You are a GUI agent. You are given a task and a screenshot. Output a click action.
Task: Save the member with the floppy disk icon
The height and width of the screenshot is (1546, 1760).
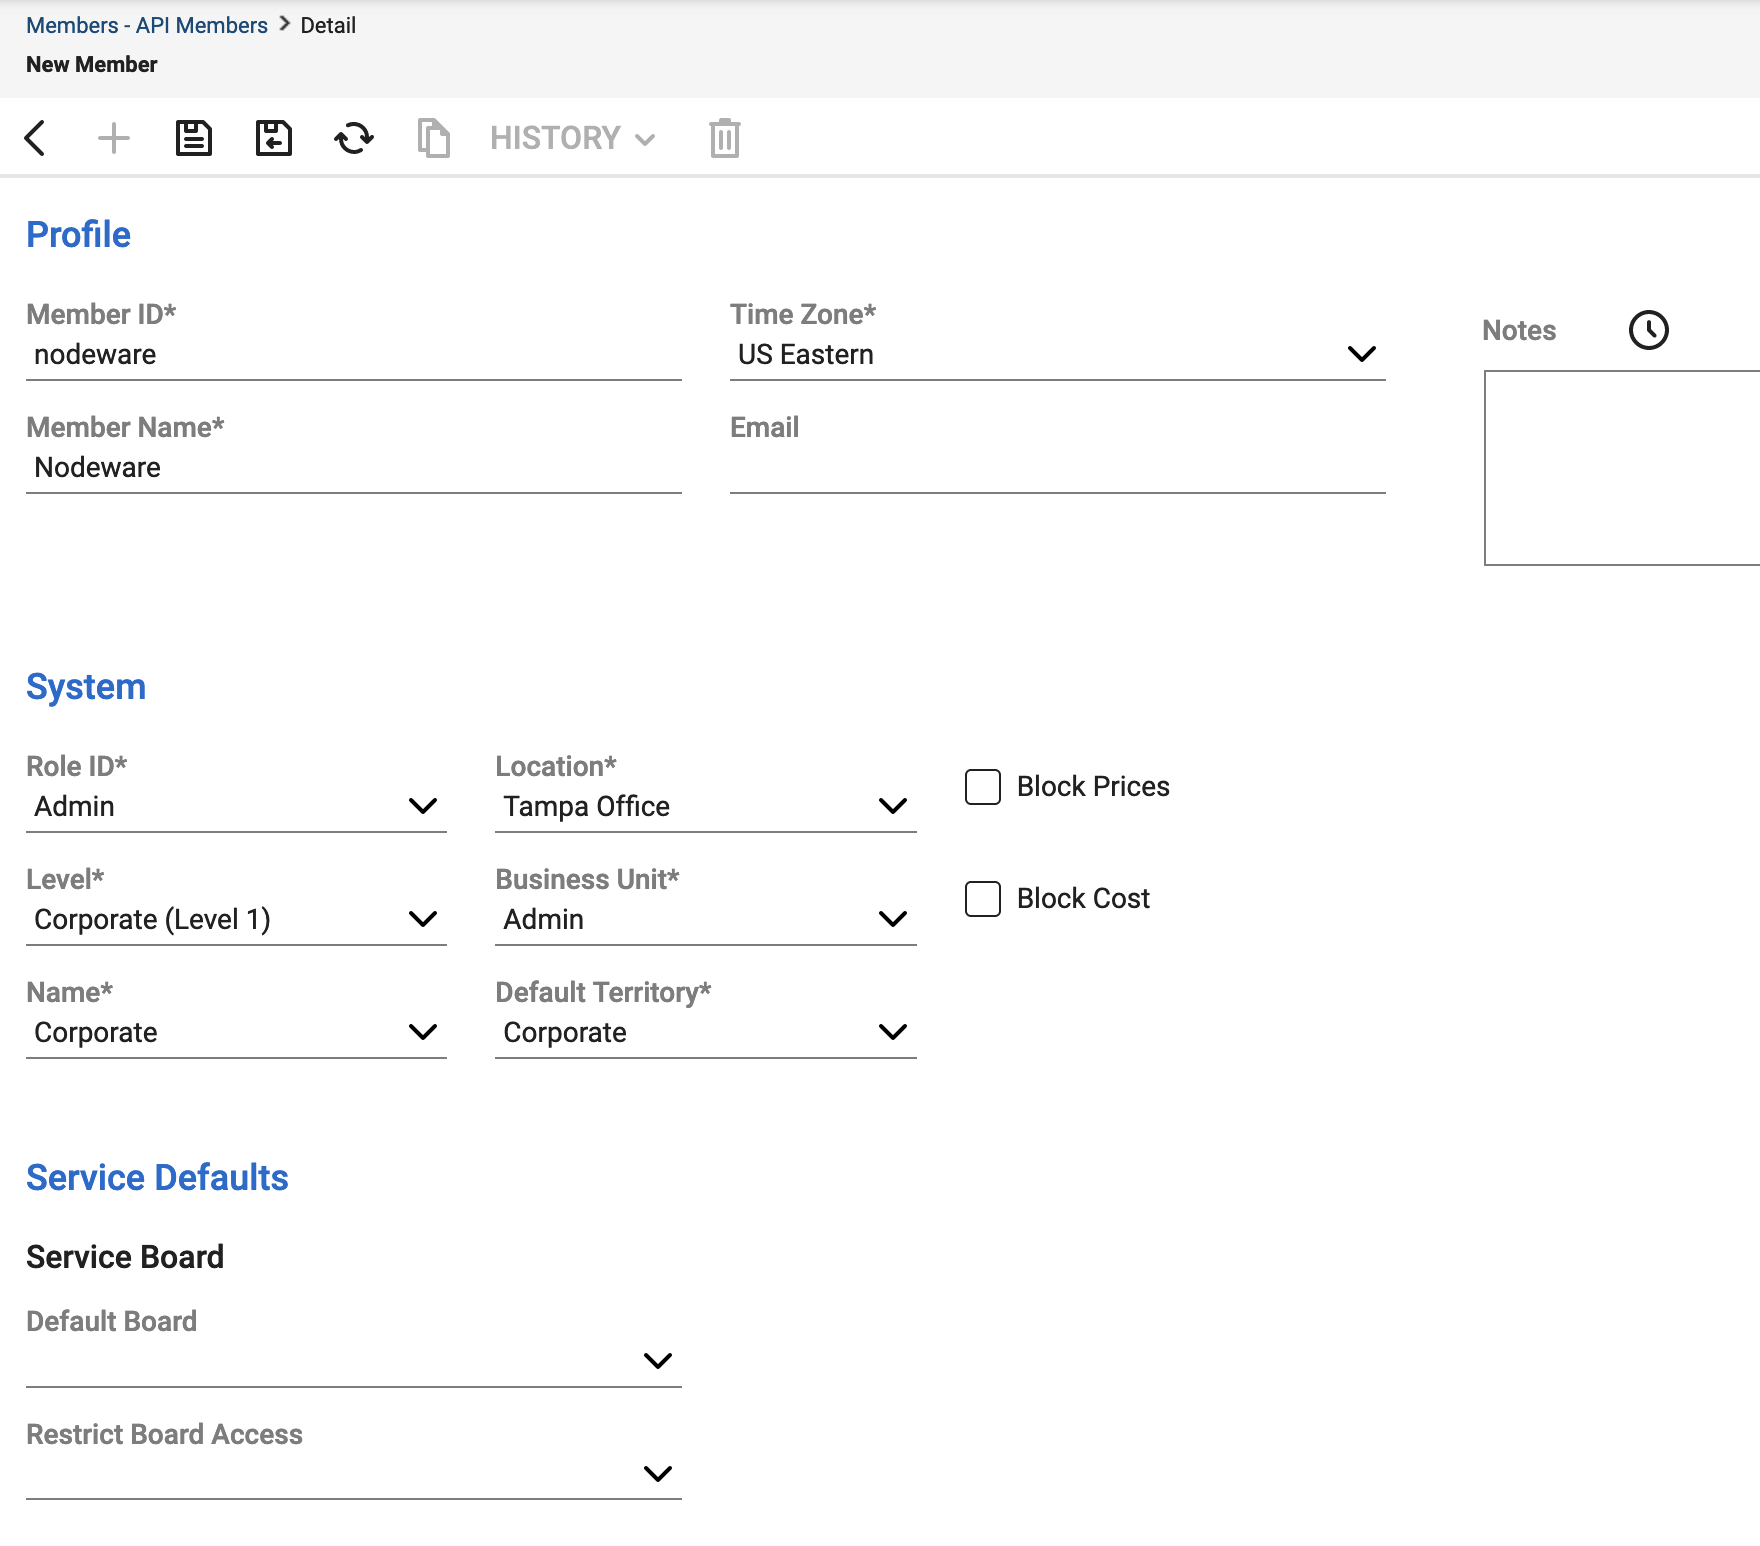tap(194, 138)
